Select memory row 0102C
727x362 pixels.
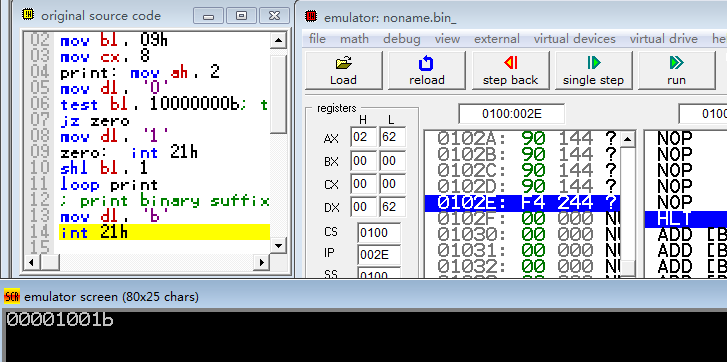pos(523,170)
